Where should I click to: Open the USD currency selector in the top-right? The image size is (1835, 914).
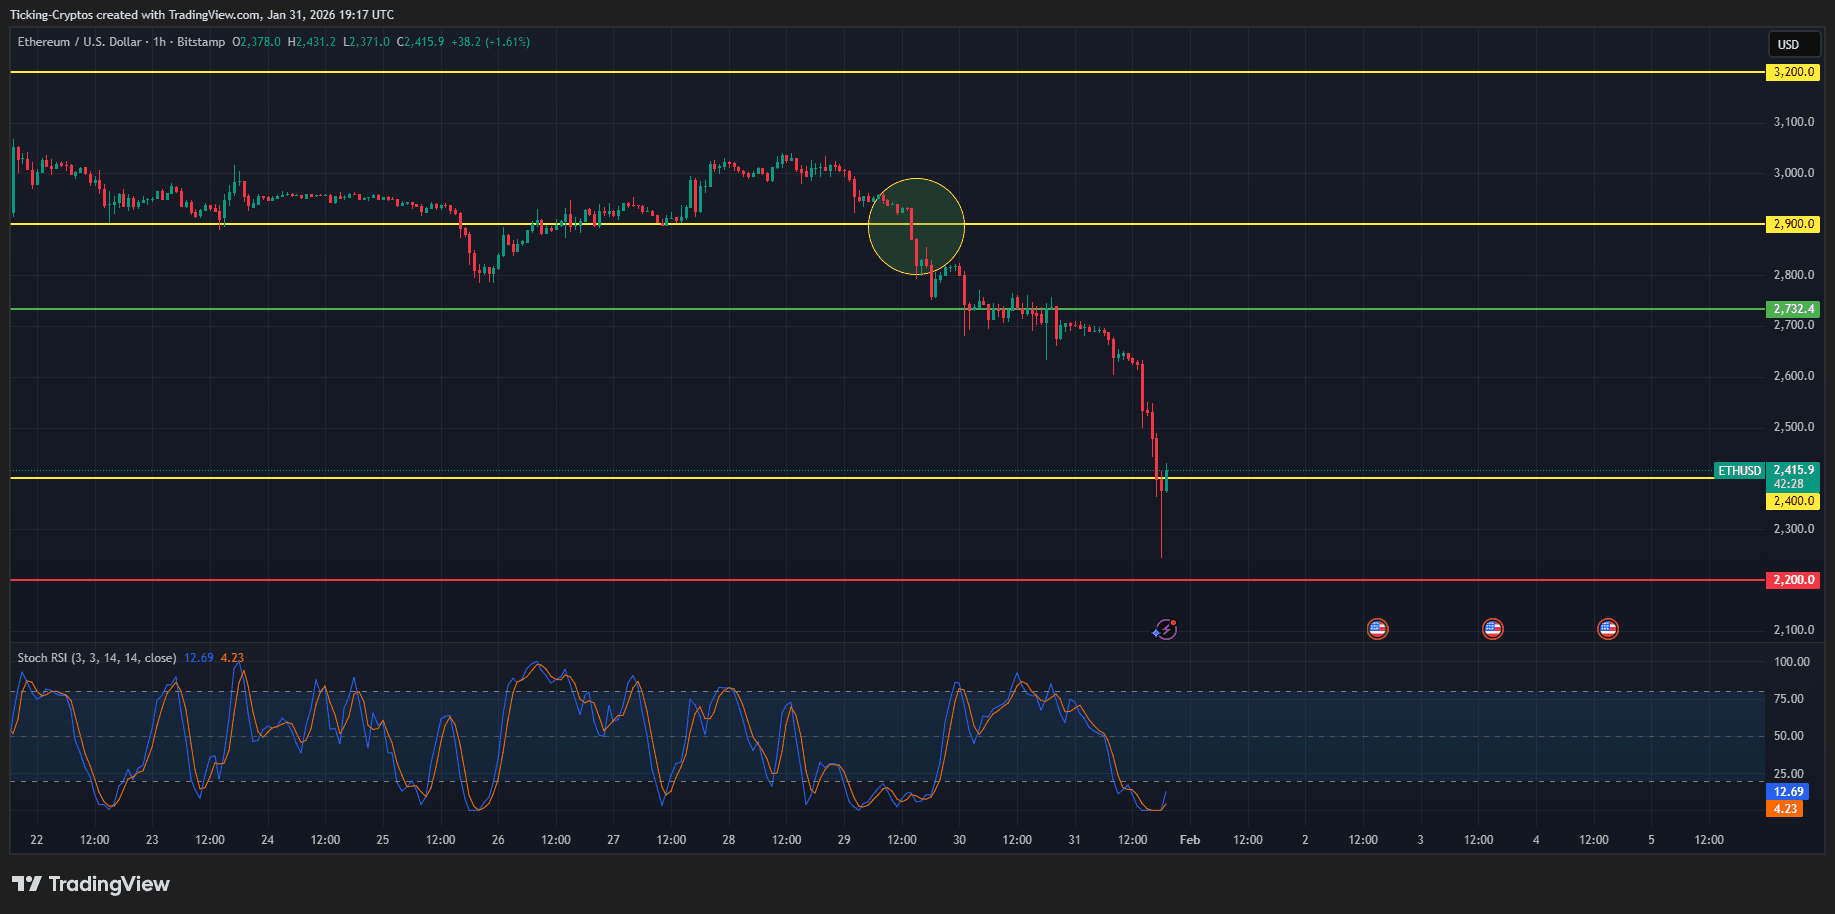click(x=1793, y=44)
